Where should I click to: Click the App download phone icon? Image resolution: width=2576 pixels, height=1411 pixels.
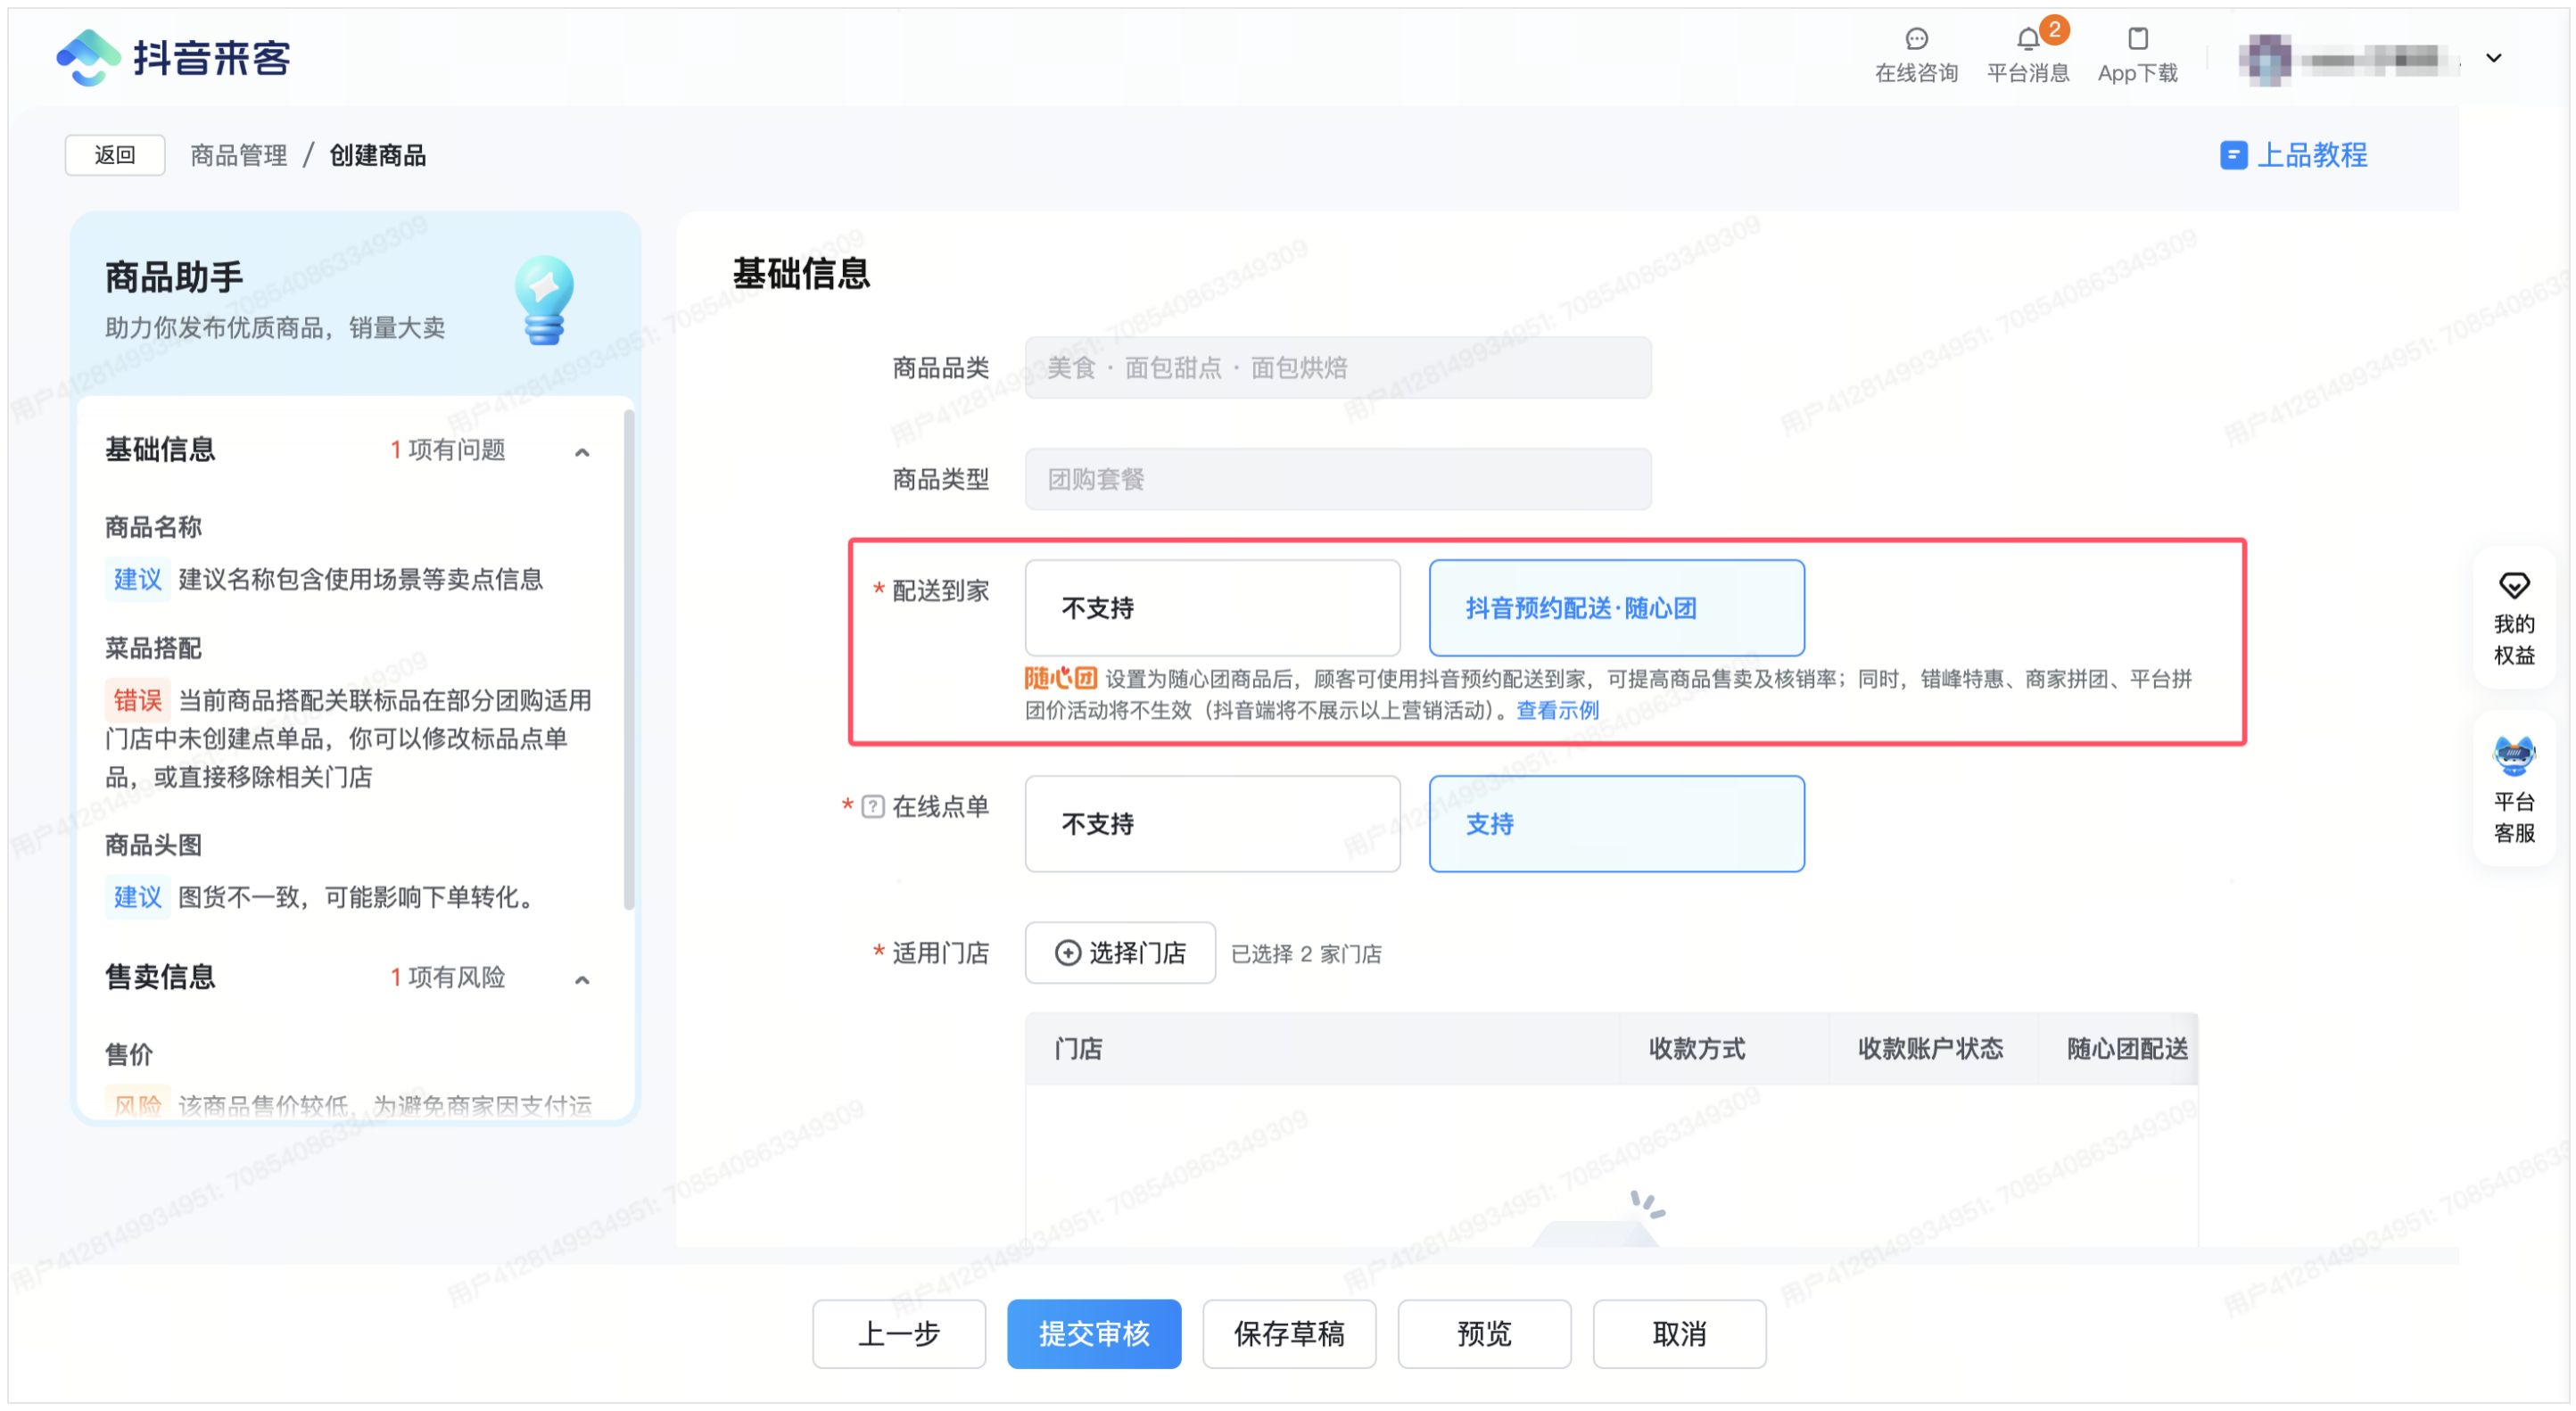click(2137, 39)
